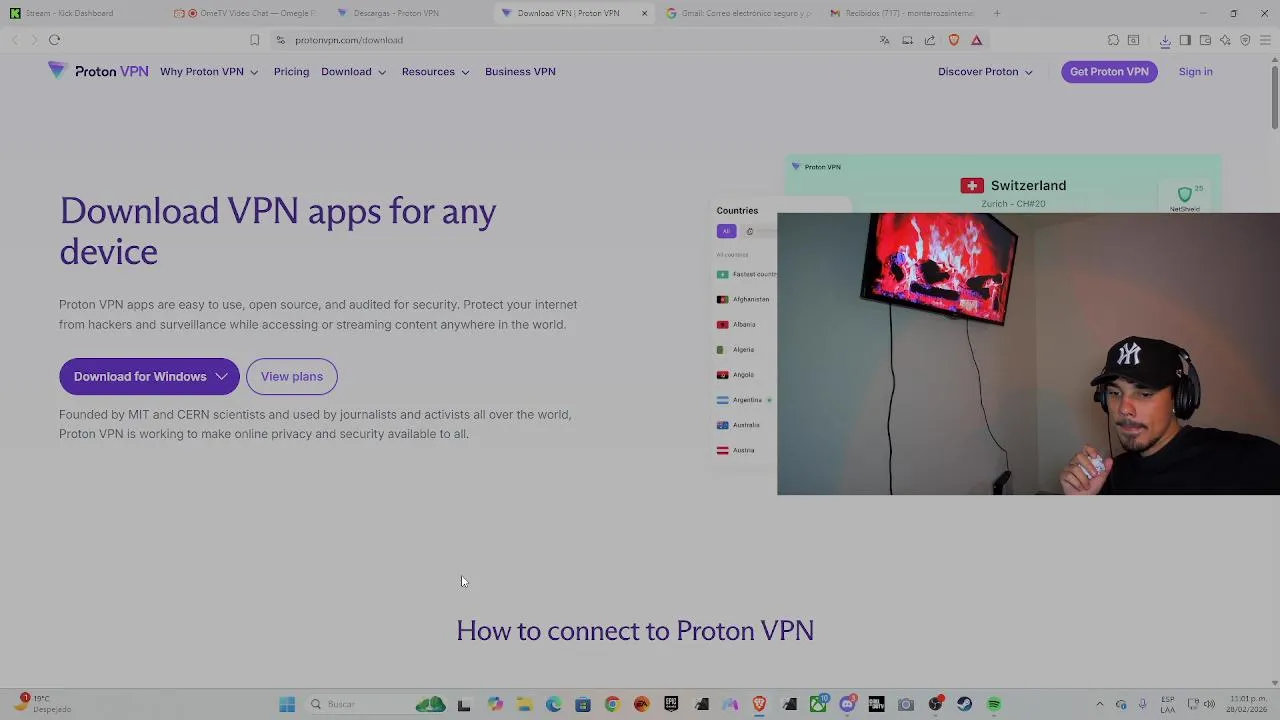Switch to the Stream - Kick Dashboard tab

[80, 13]
